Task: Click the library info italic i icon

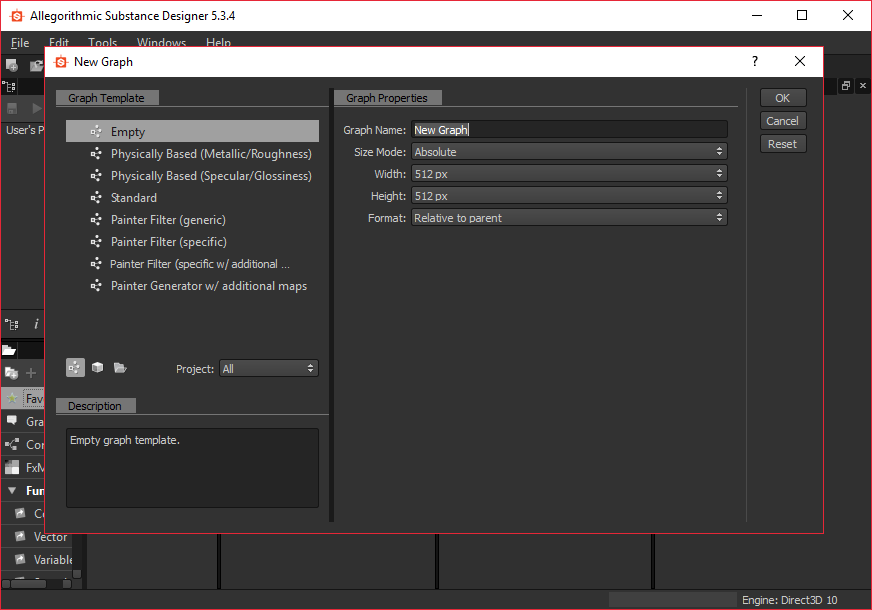Action: [36, 324]
